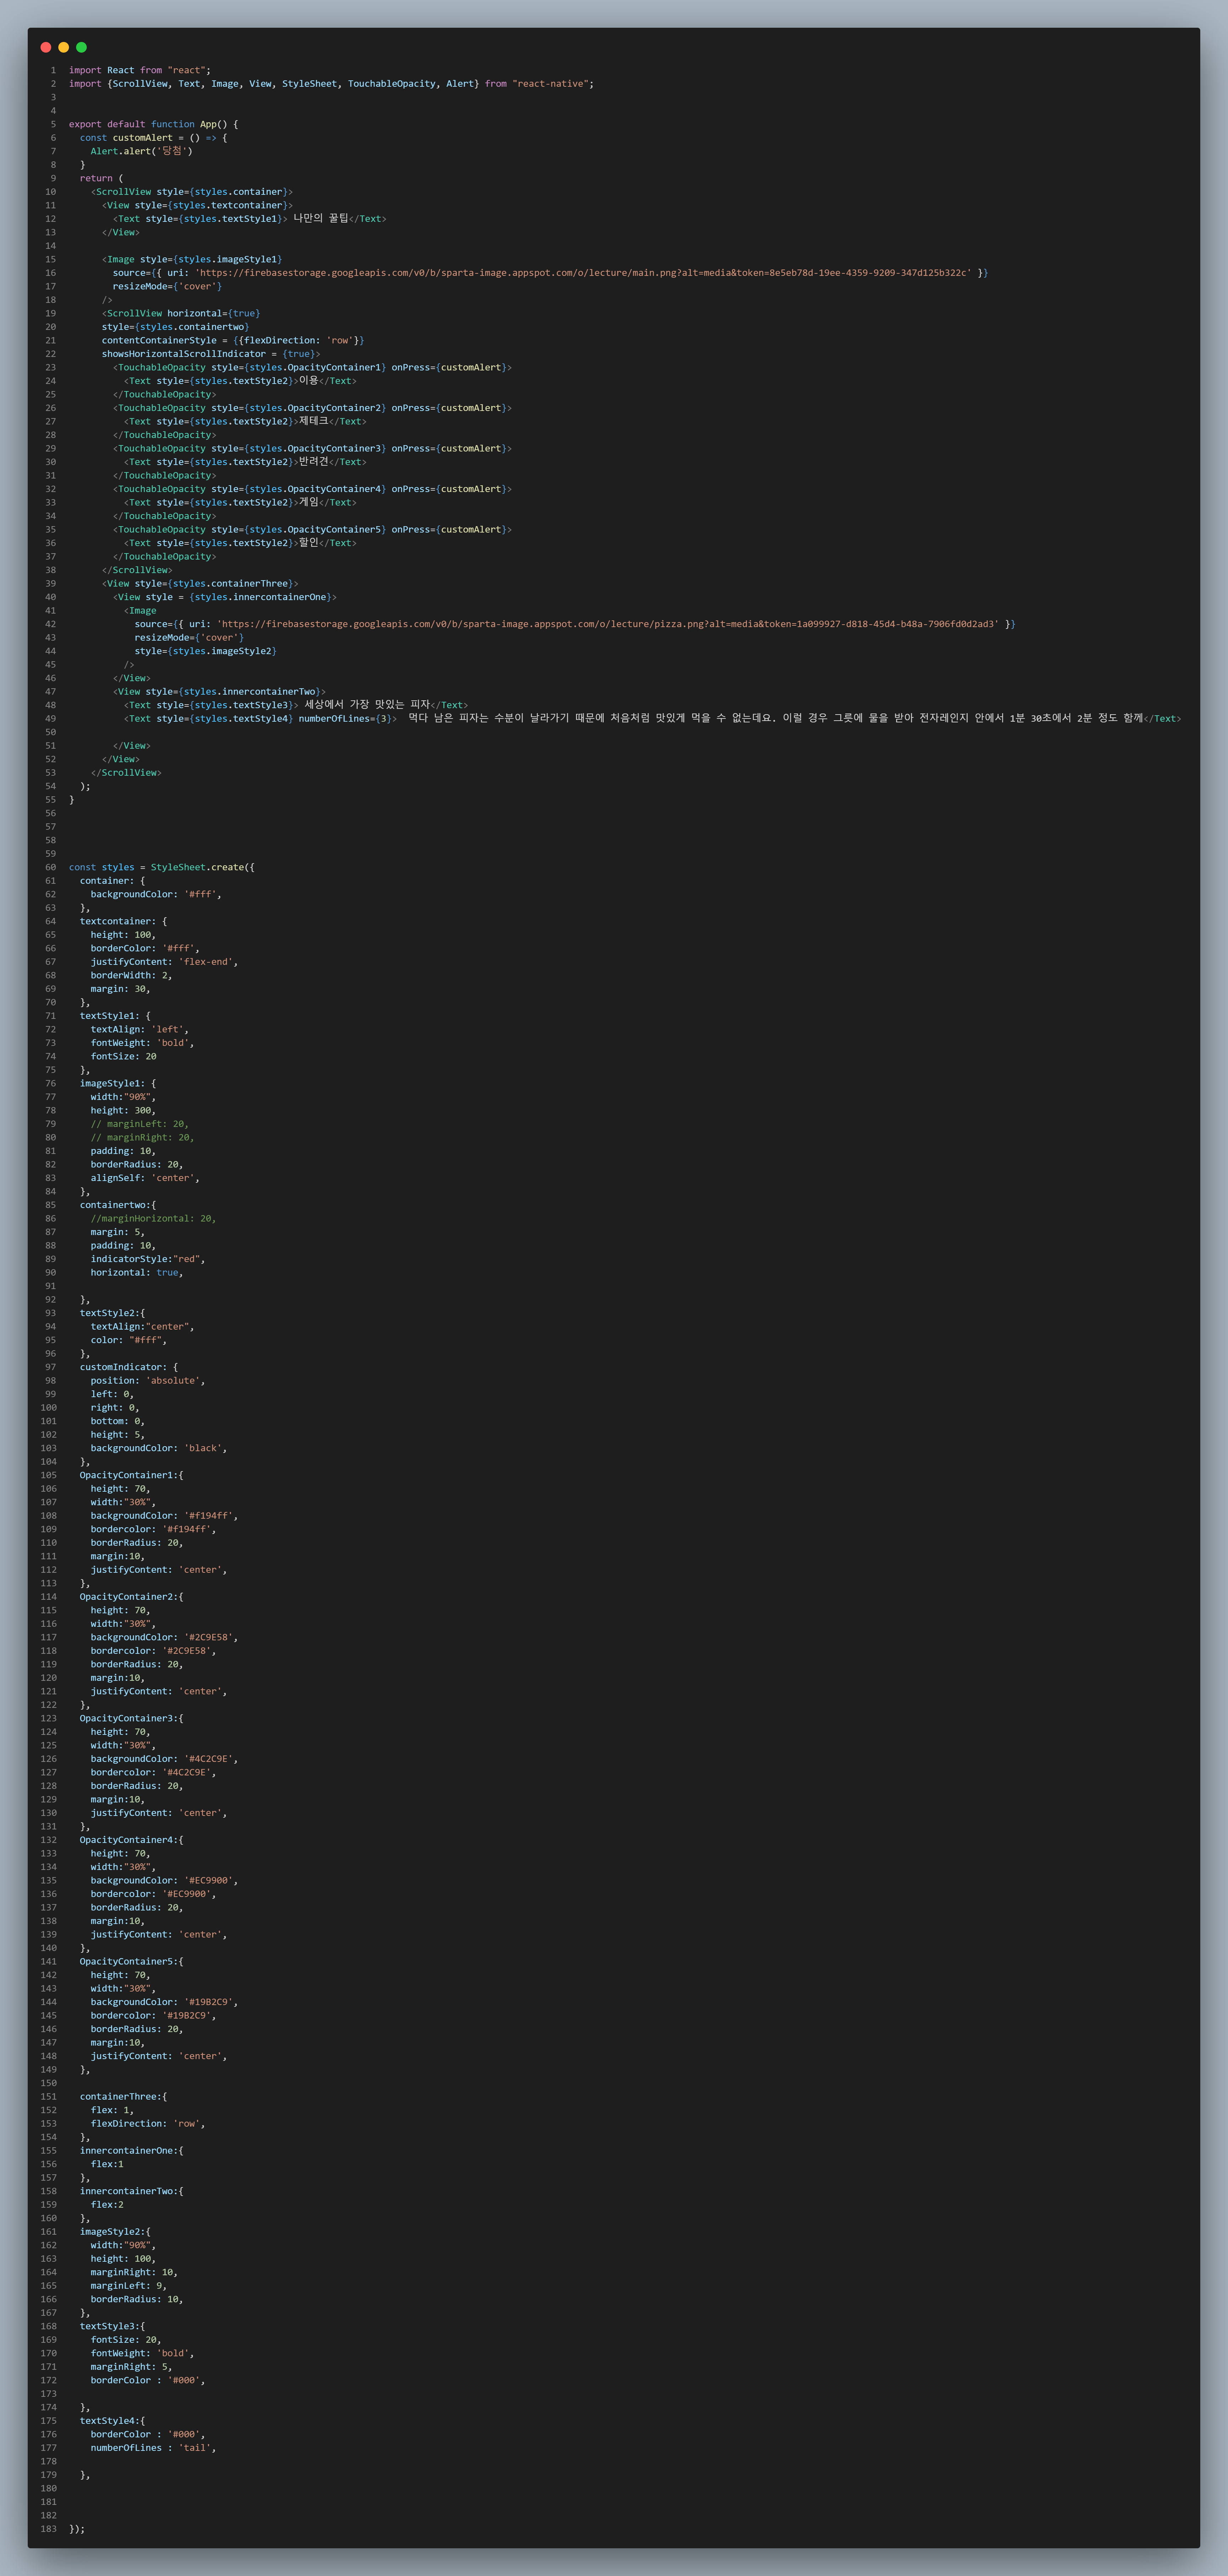Click 'customIndicator: {' style key
Image resolution: width=1228 pixels, height=2576 pixels.
[129, 1367]
